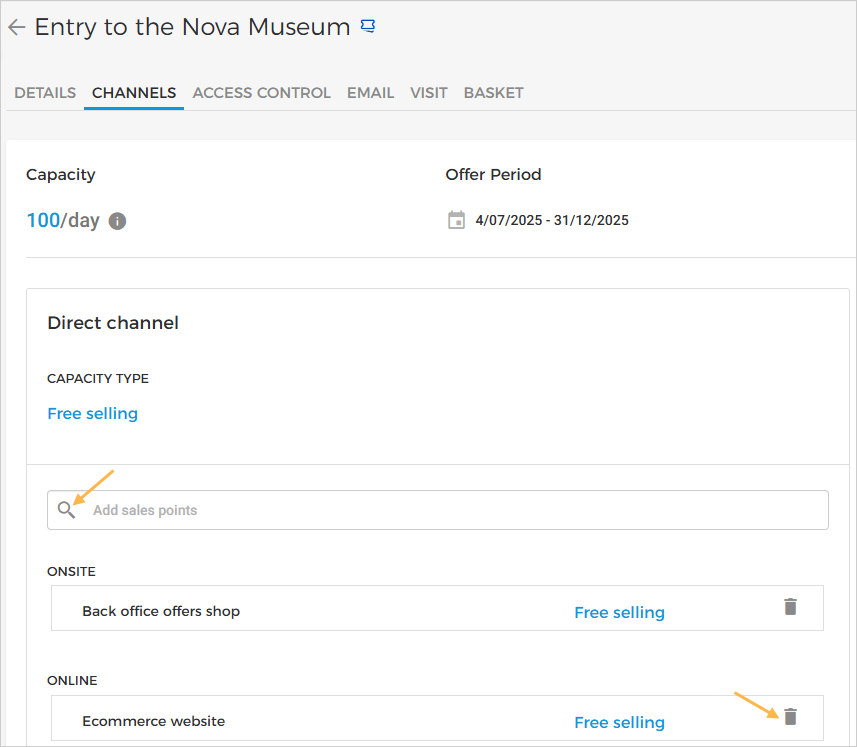The image size is (857, 747).
Task: Open the offer period calendar icon
Action: pyautogui.click(x=456, y=220)
